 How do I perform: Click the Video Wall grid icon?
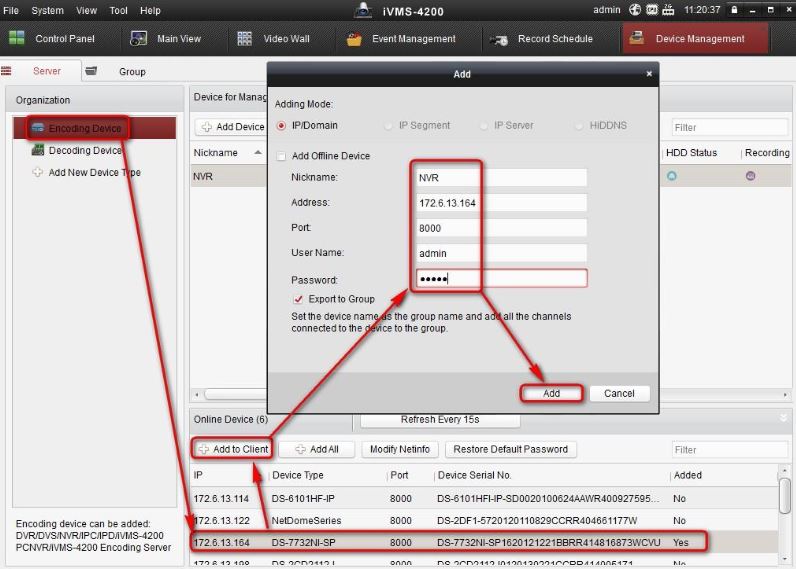[x=244, y=39]
